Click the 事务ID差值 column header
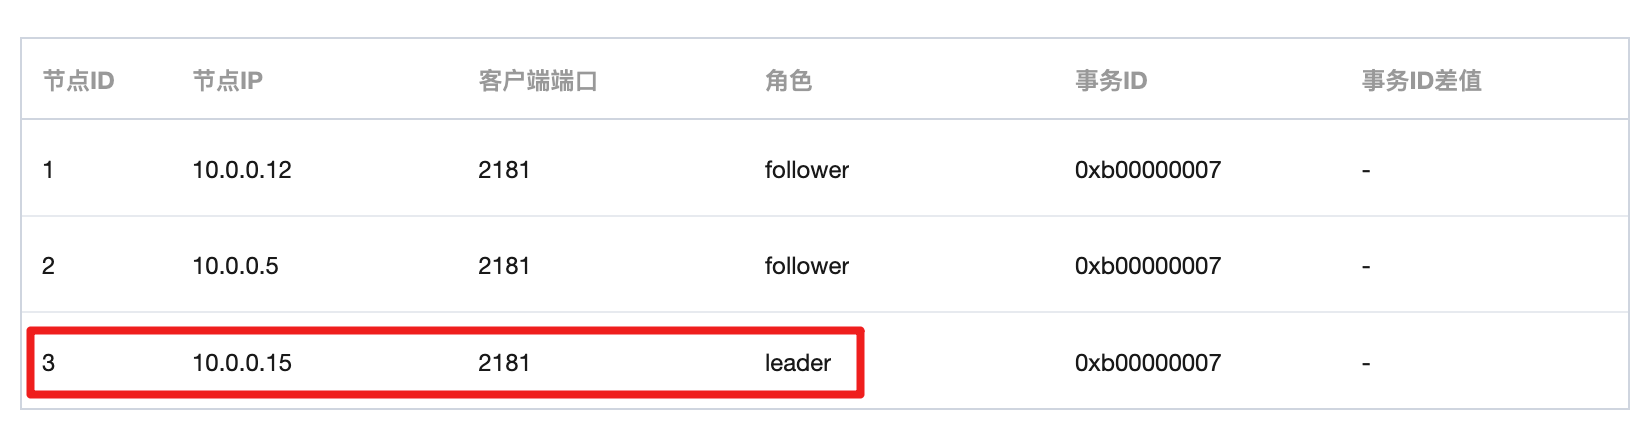 click(1422, 81)
